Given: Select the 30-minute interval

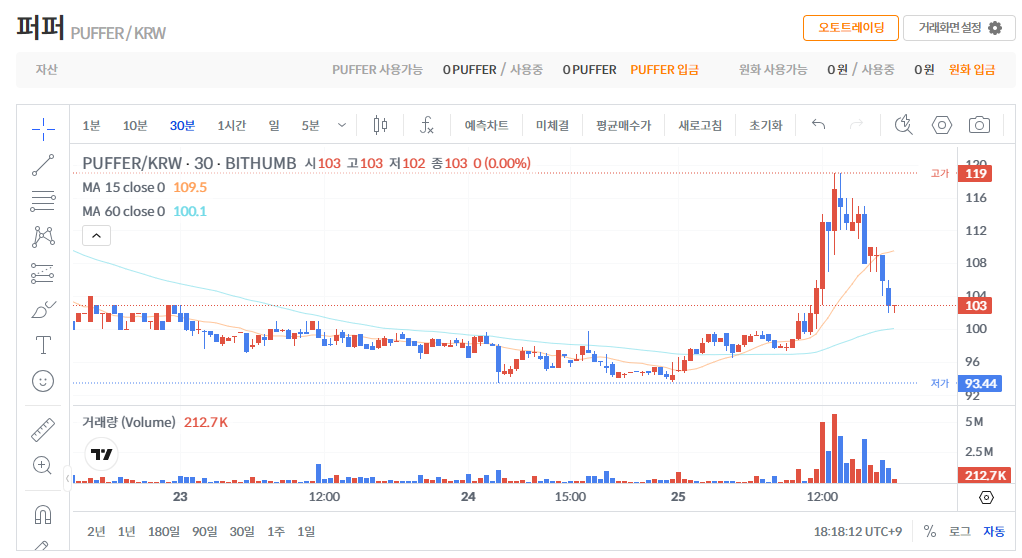Looking at the screenshot, I should click(x=182, y=125).
